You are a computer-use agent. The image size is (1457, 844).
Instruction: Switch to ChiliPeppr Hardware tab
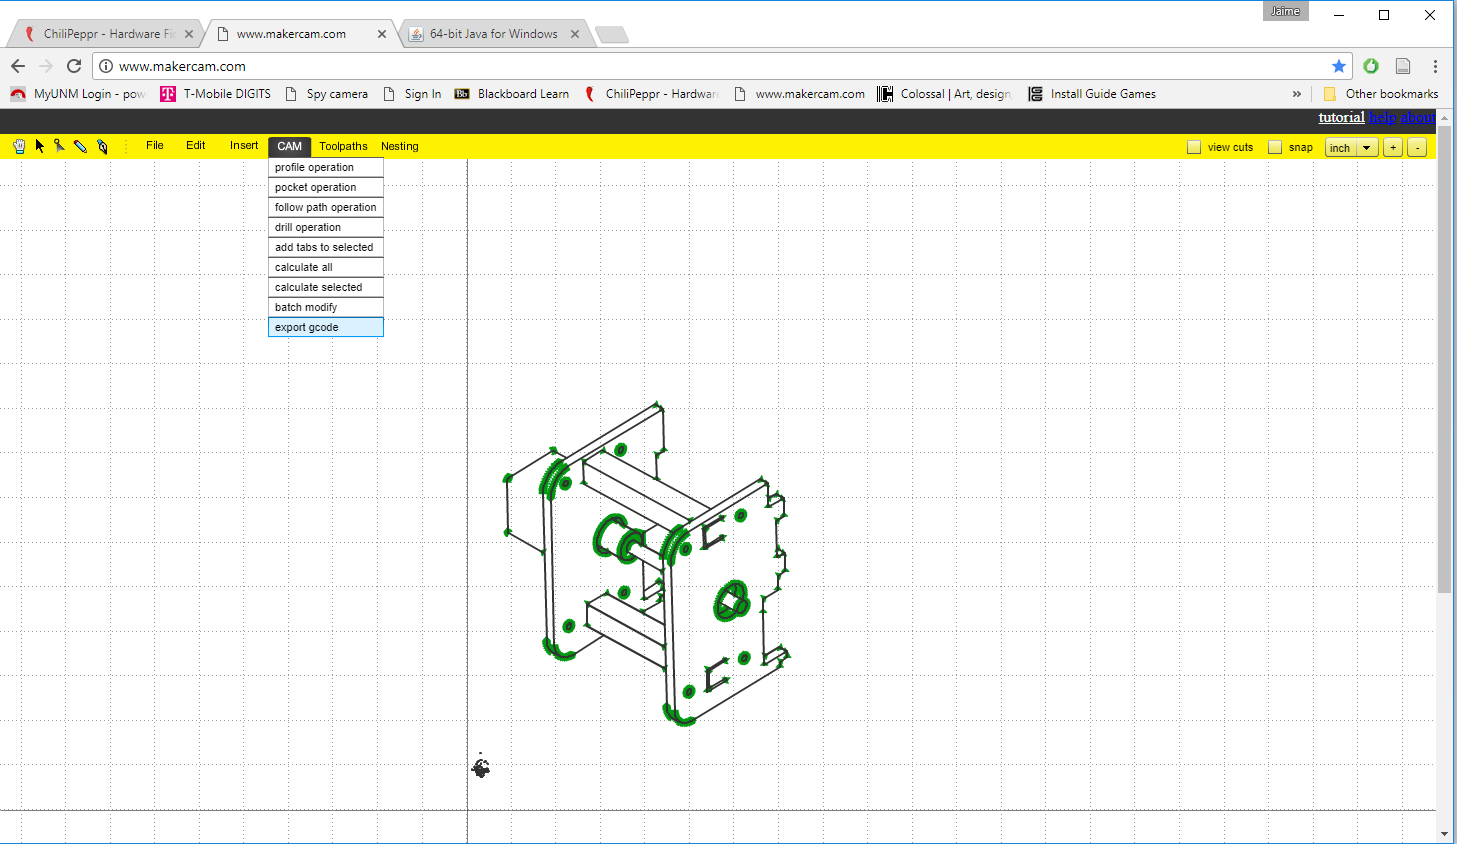108,34
